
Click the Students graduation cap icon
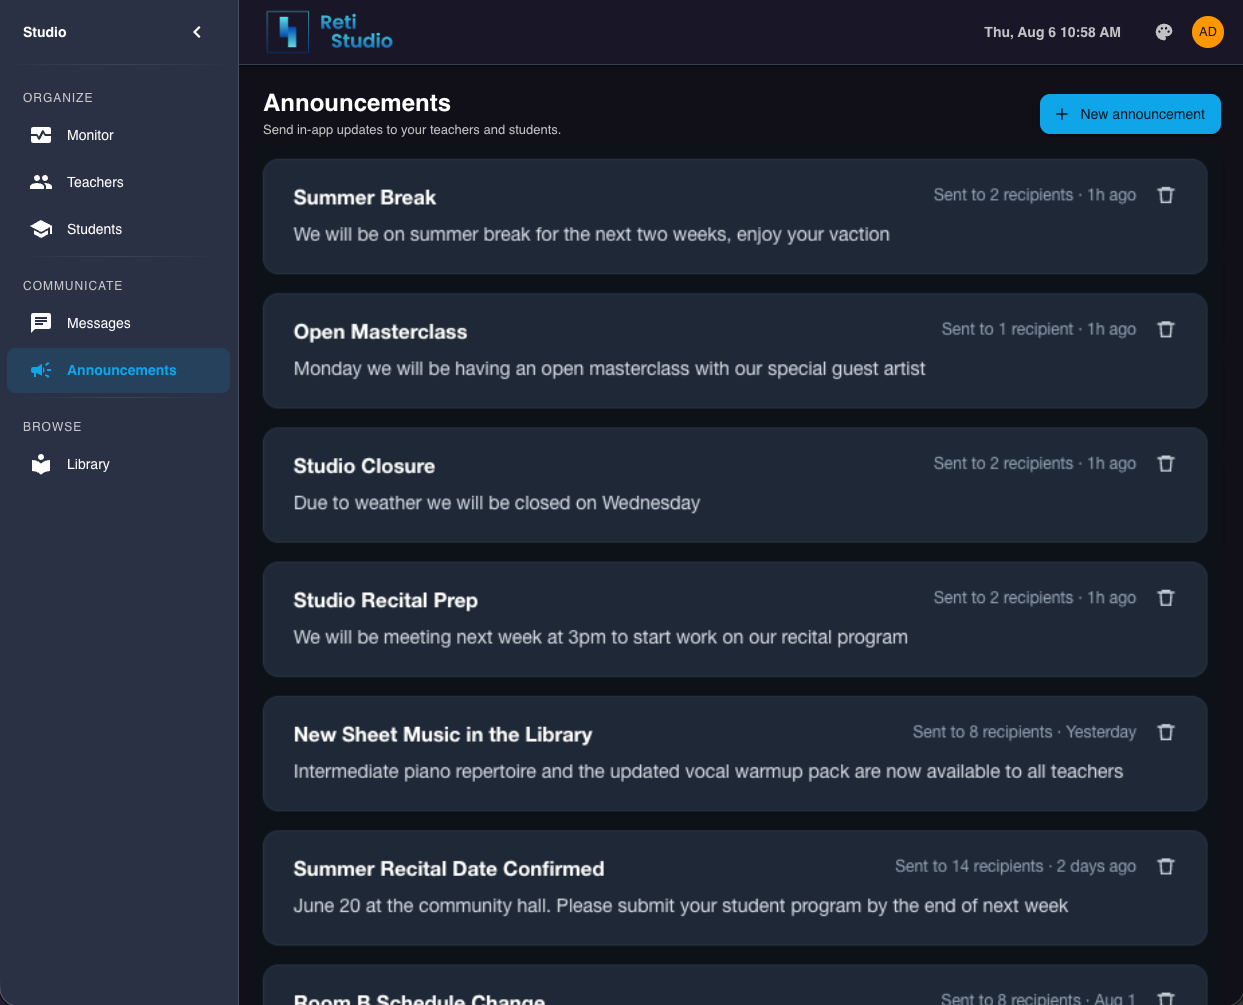click(x=41, y=229)
